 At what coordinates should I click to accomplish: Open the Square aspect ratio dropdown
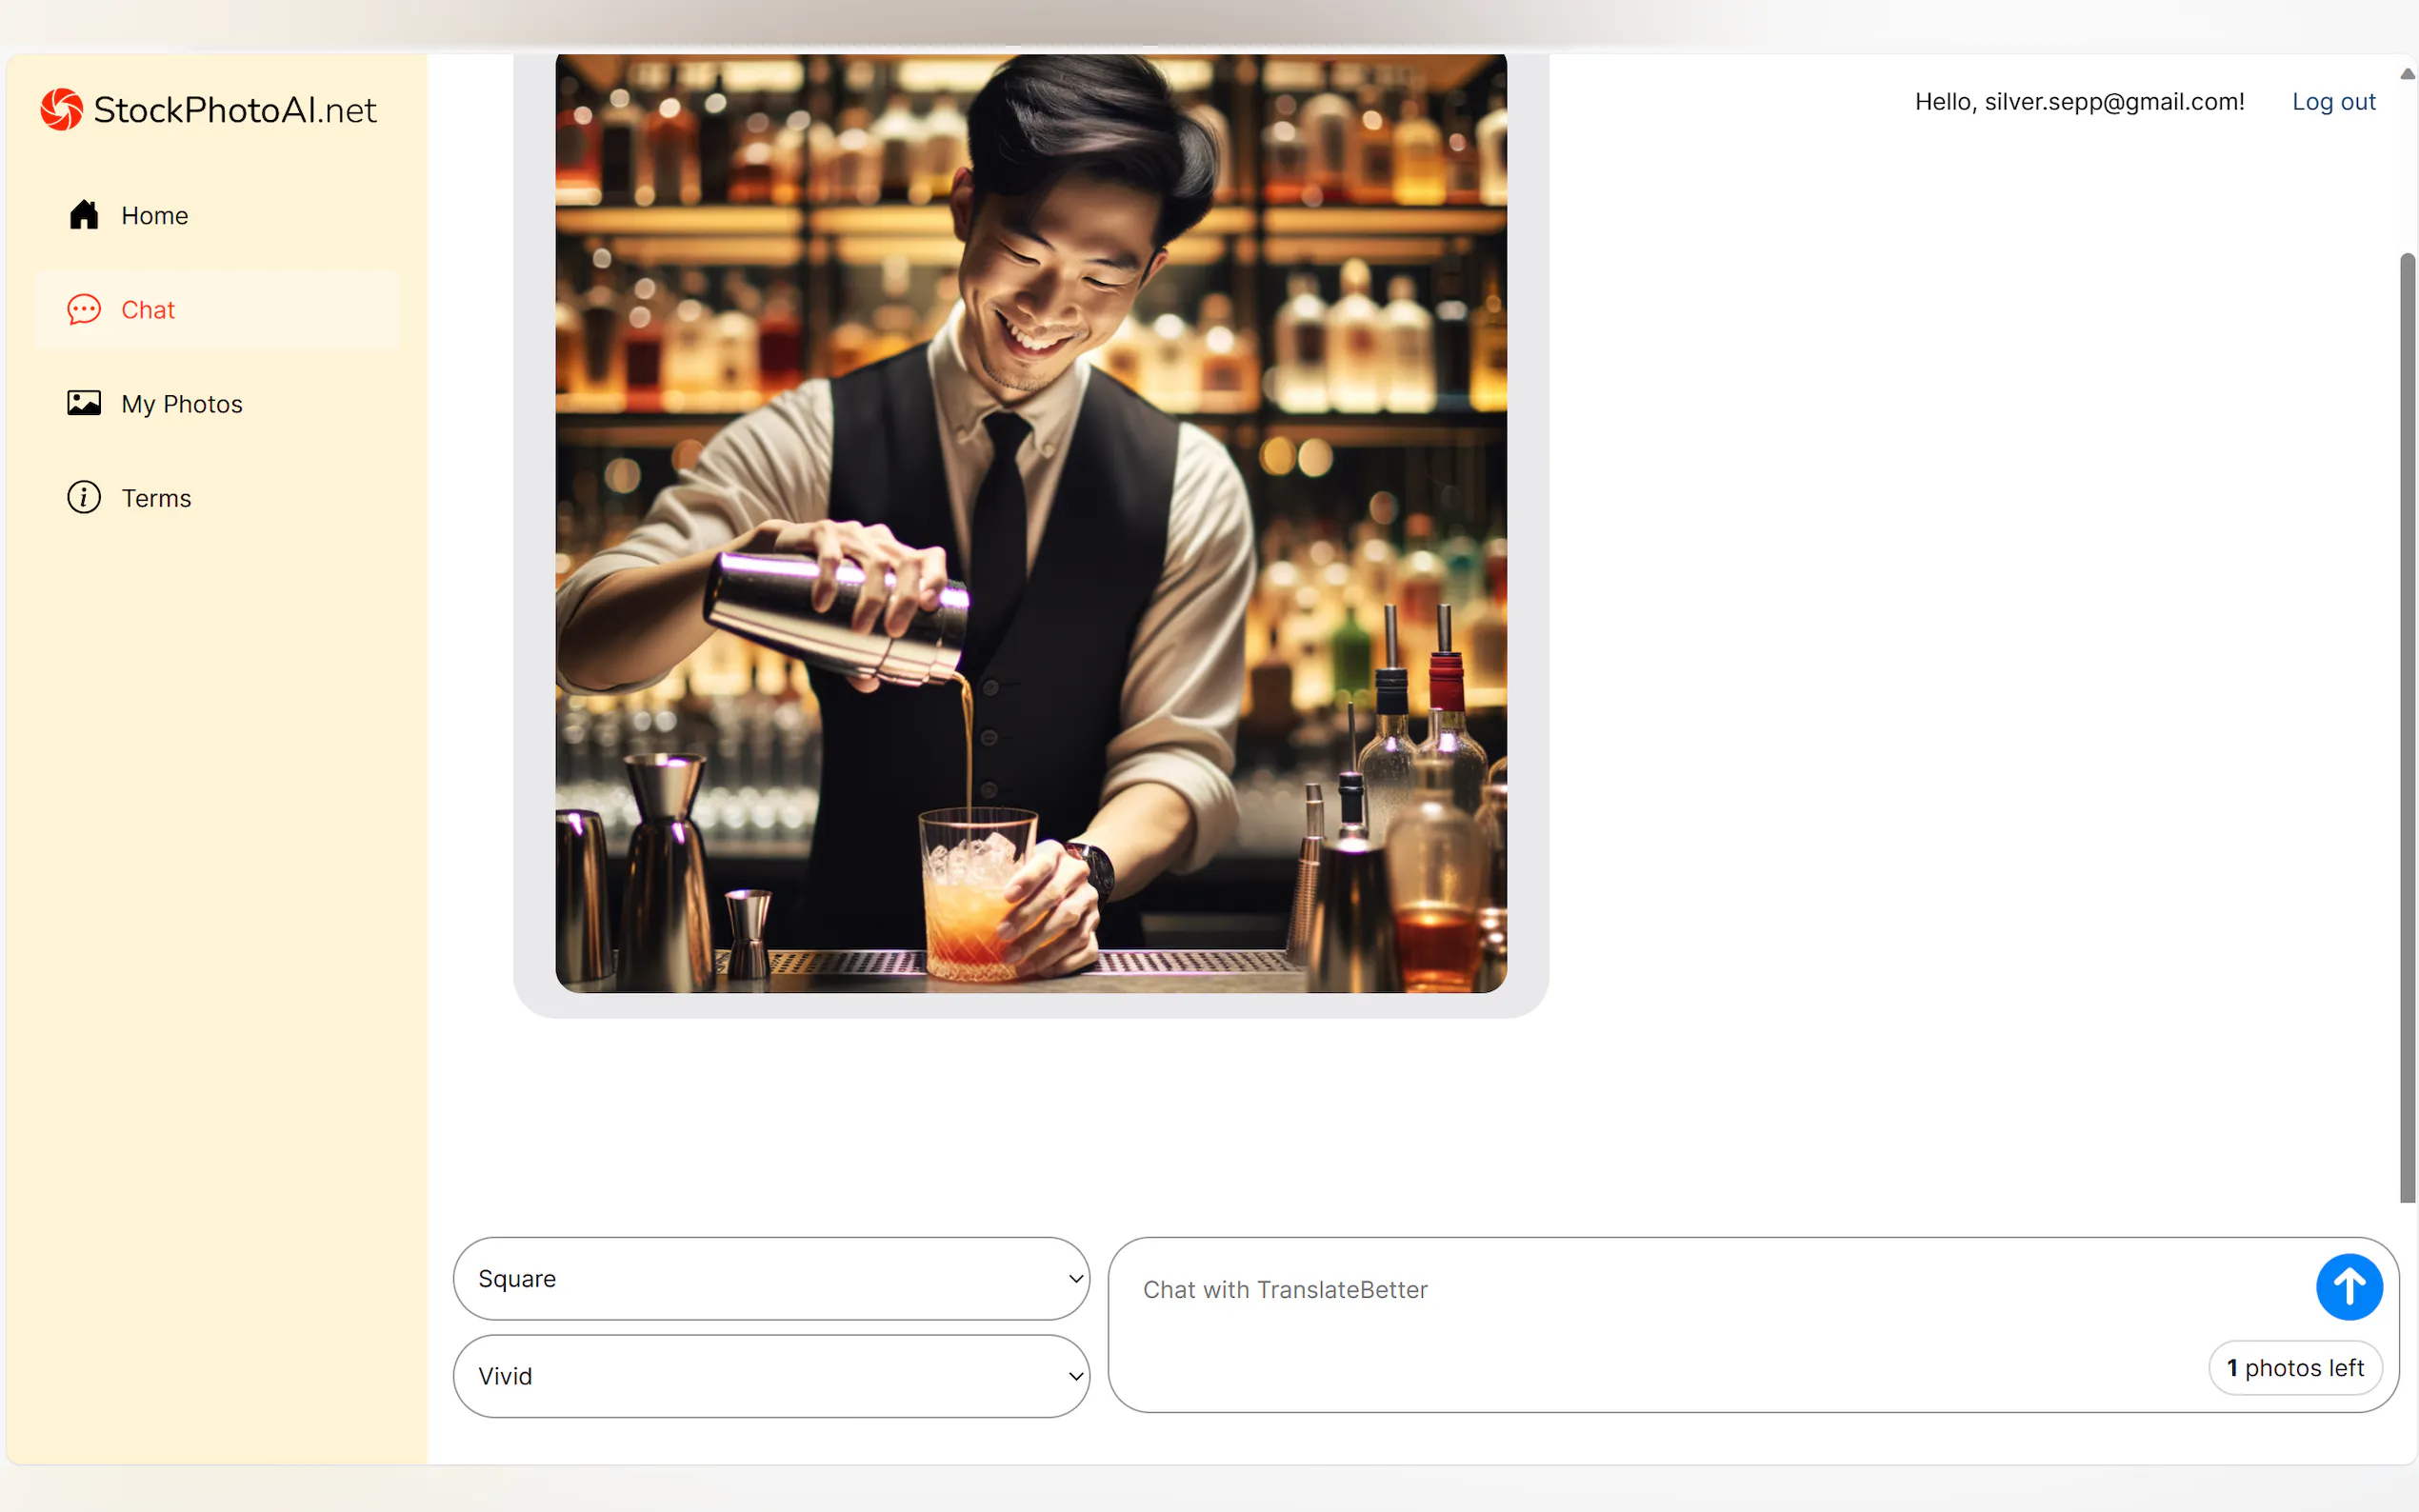coord(771,1278)
